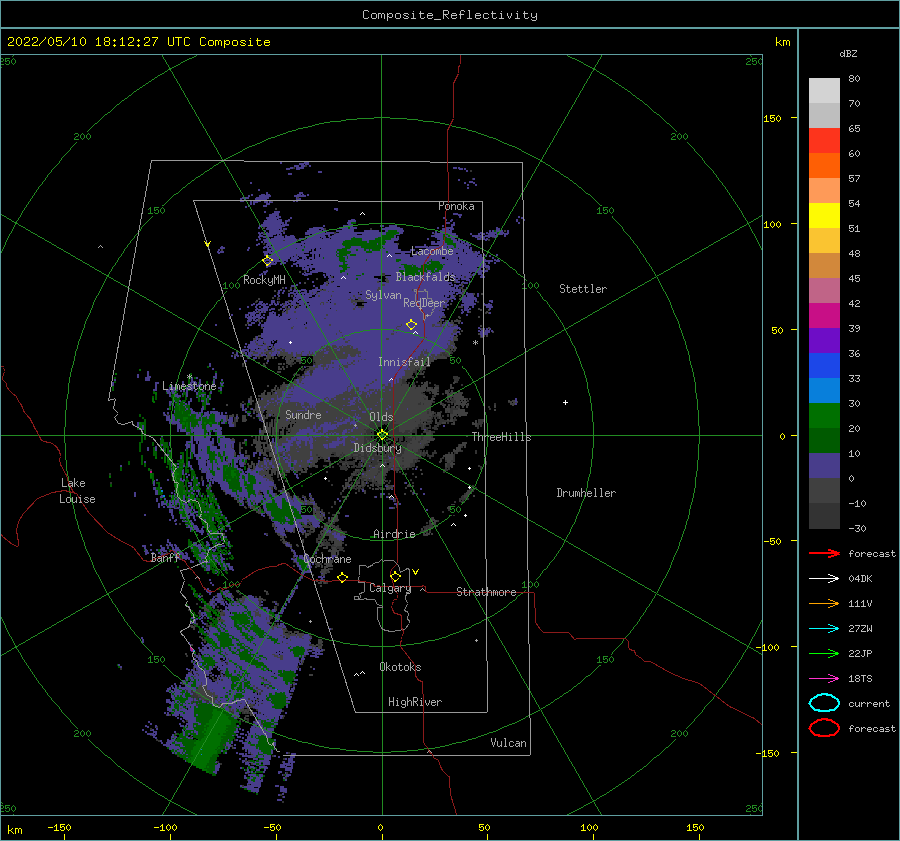Click the Olds town label
Image resolution: width=900 pixels, height=841 pixels.
(x=381, y=417)
